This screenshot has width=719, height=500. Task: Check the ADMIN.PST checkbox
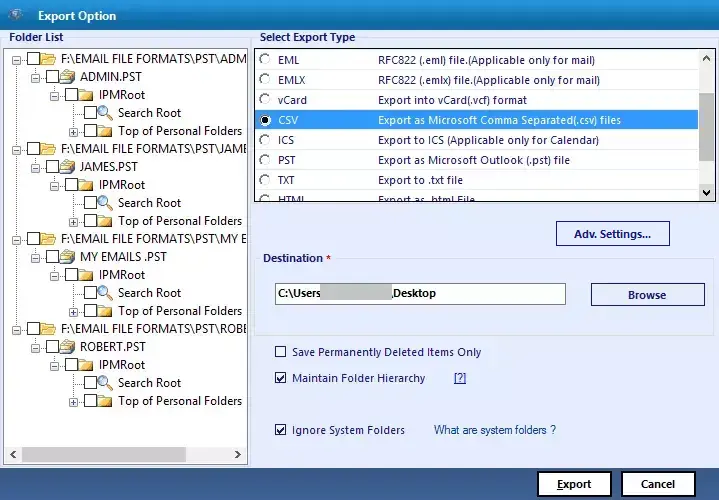[52, 77]
